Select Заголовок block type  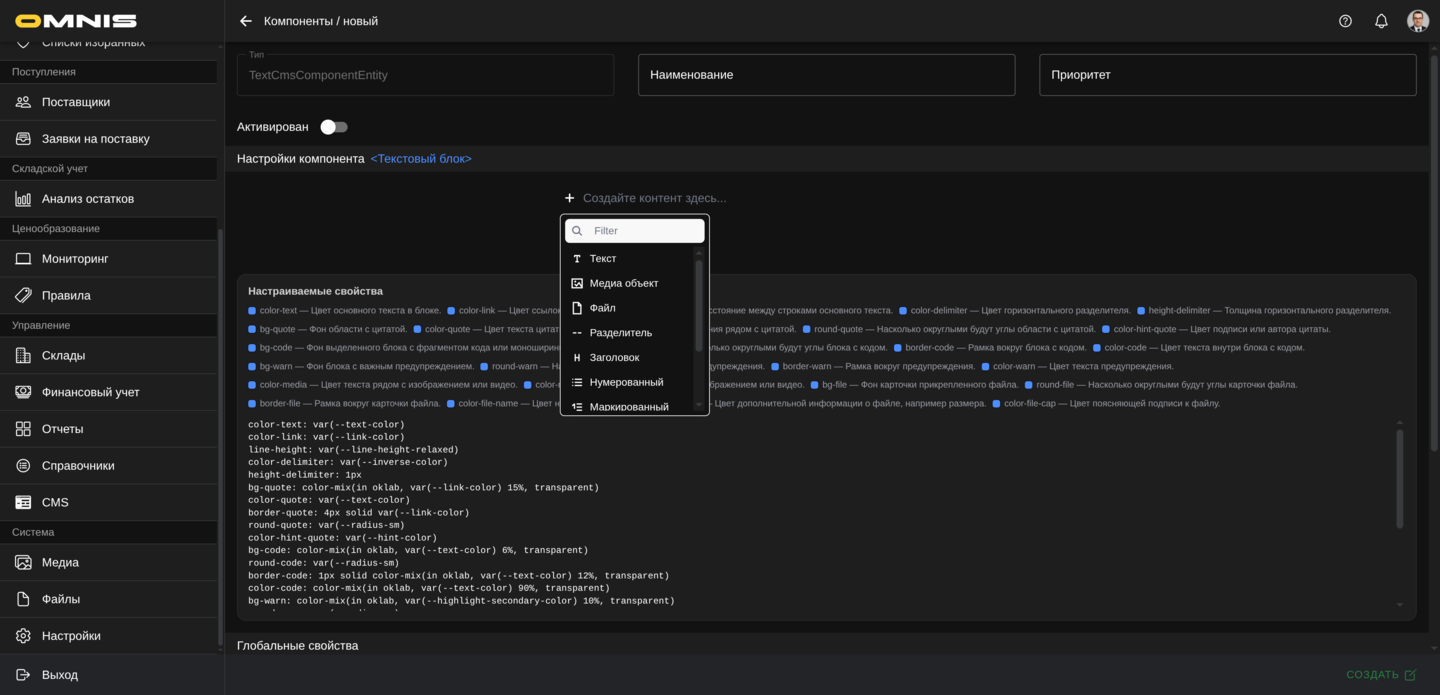coord(614,357)
